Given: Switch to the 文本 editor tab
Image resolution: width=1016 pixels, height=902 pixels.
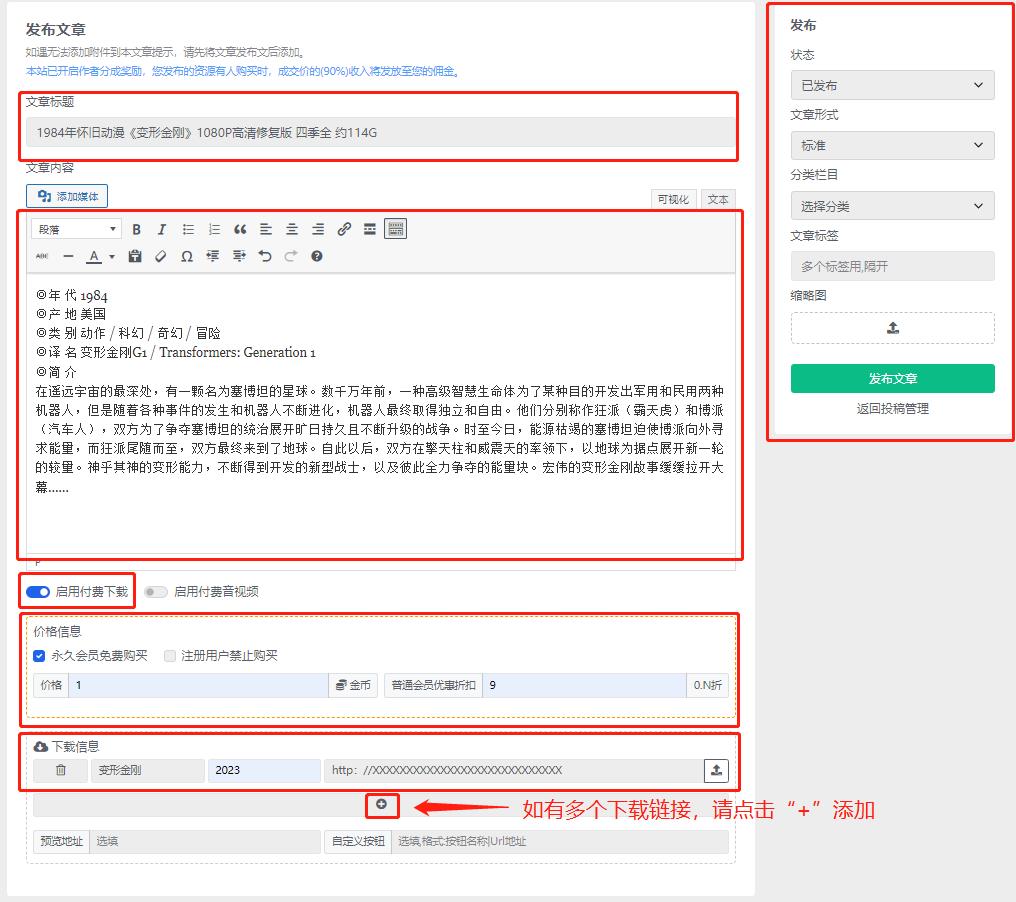Looking at the screenshot, I should (718, 199).
